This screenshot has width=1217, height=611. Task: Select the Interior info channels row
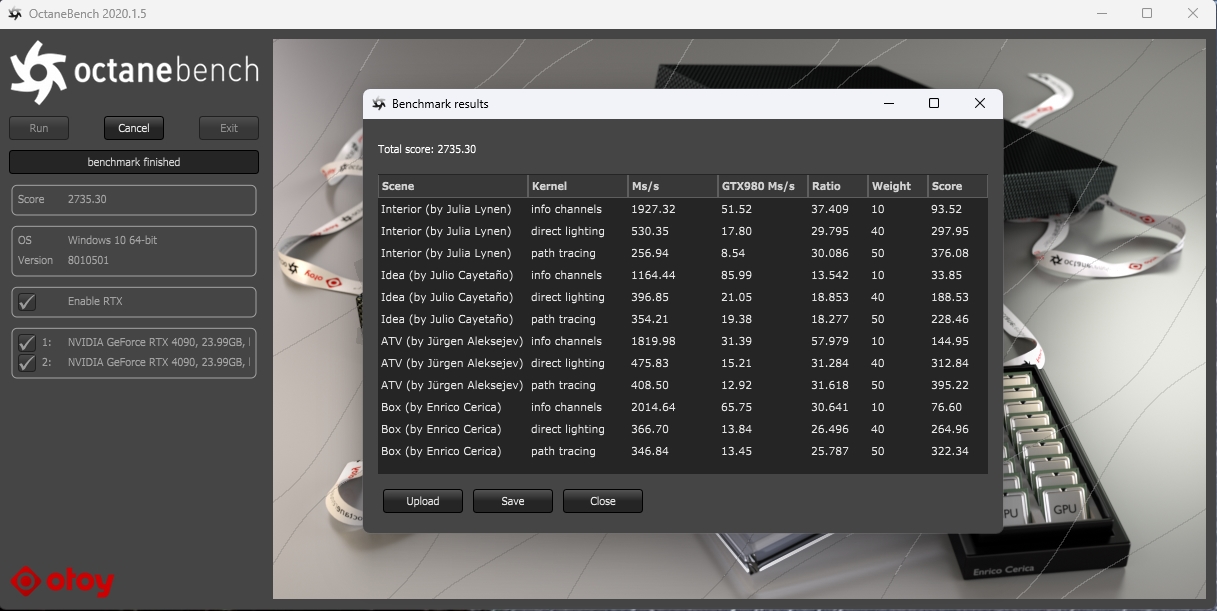point(683,209)
